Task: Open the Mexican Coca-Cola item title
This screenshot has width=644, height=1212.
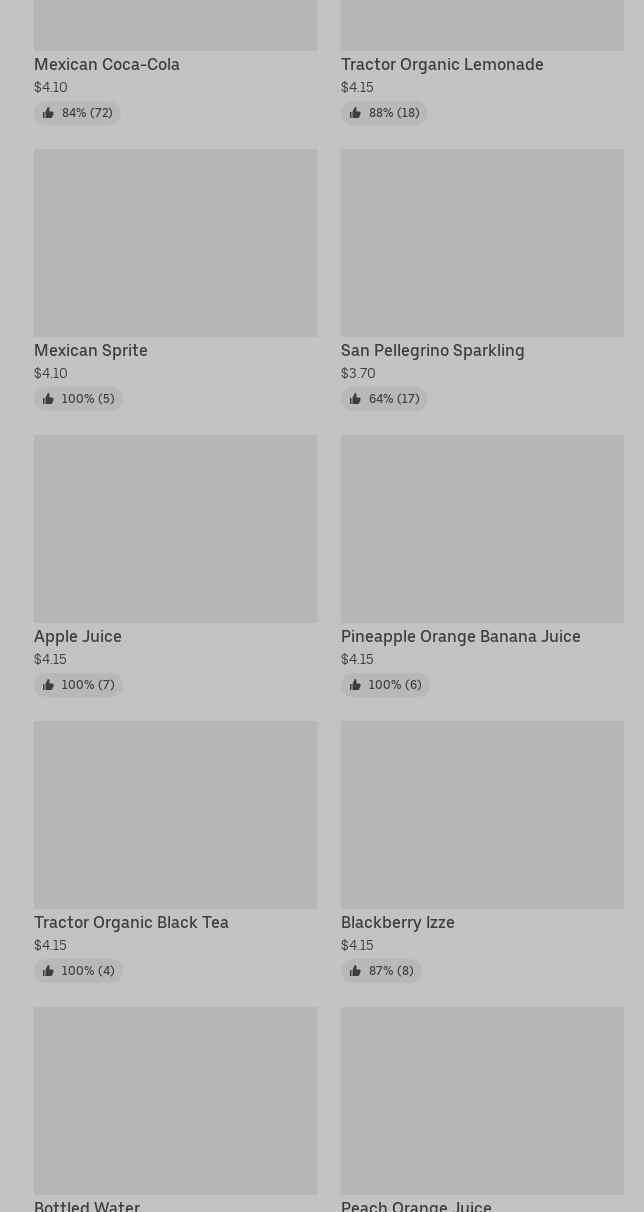Action: 107,64
